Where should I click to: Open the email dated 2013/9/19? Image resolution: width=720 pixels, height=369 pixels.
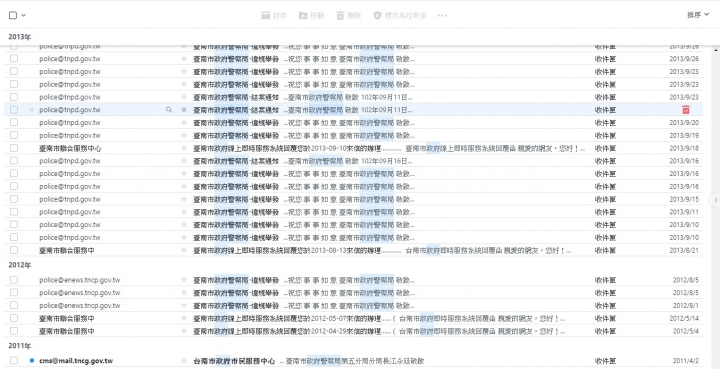(354, 135)
